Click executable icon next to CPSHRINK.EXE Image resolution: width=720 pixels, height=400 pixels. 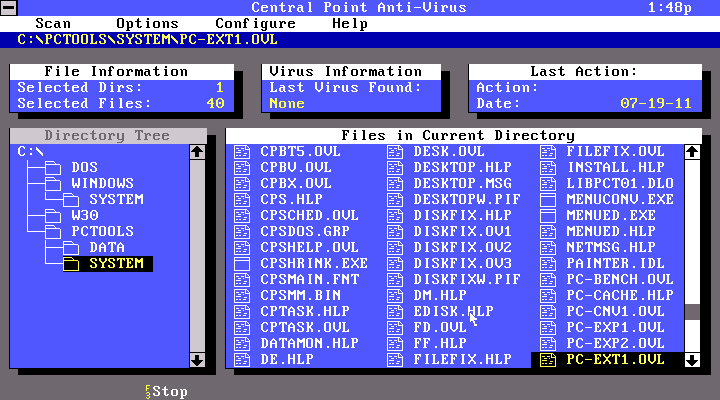point(242,264)
